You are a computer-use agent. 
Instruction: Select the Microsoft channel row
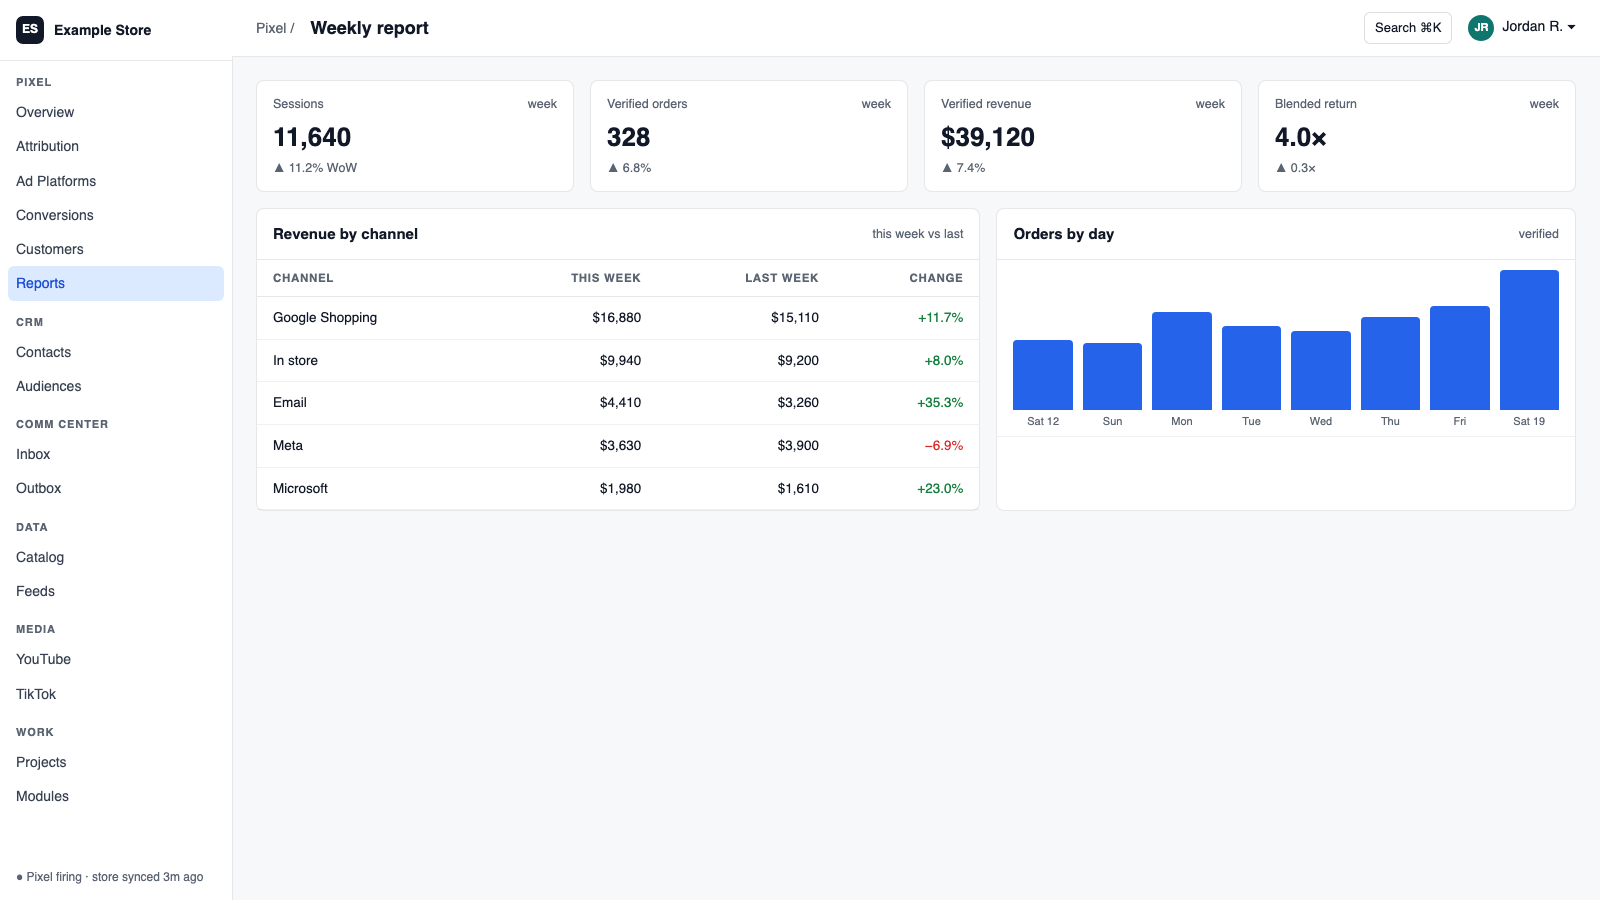(x=618, y=489)
